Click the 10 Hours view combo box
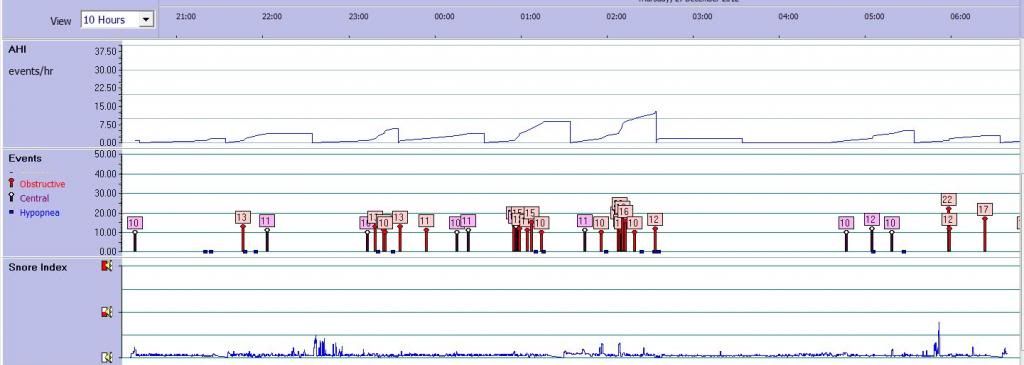This screenshot has height=365, width=1024. (117, 20)
